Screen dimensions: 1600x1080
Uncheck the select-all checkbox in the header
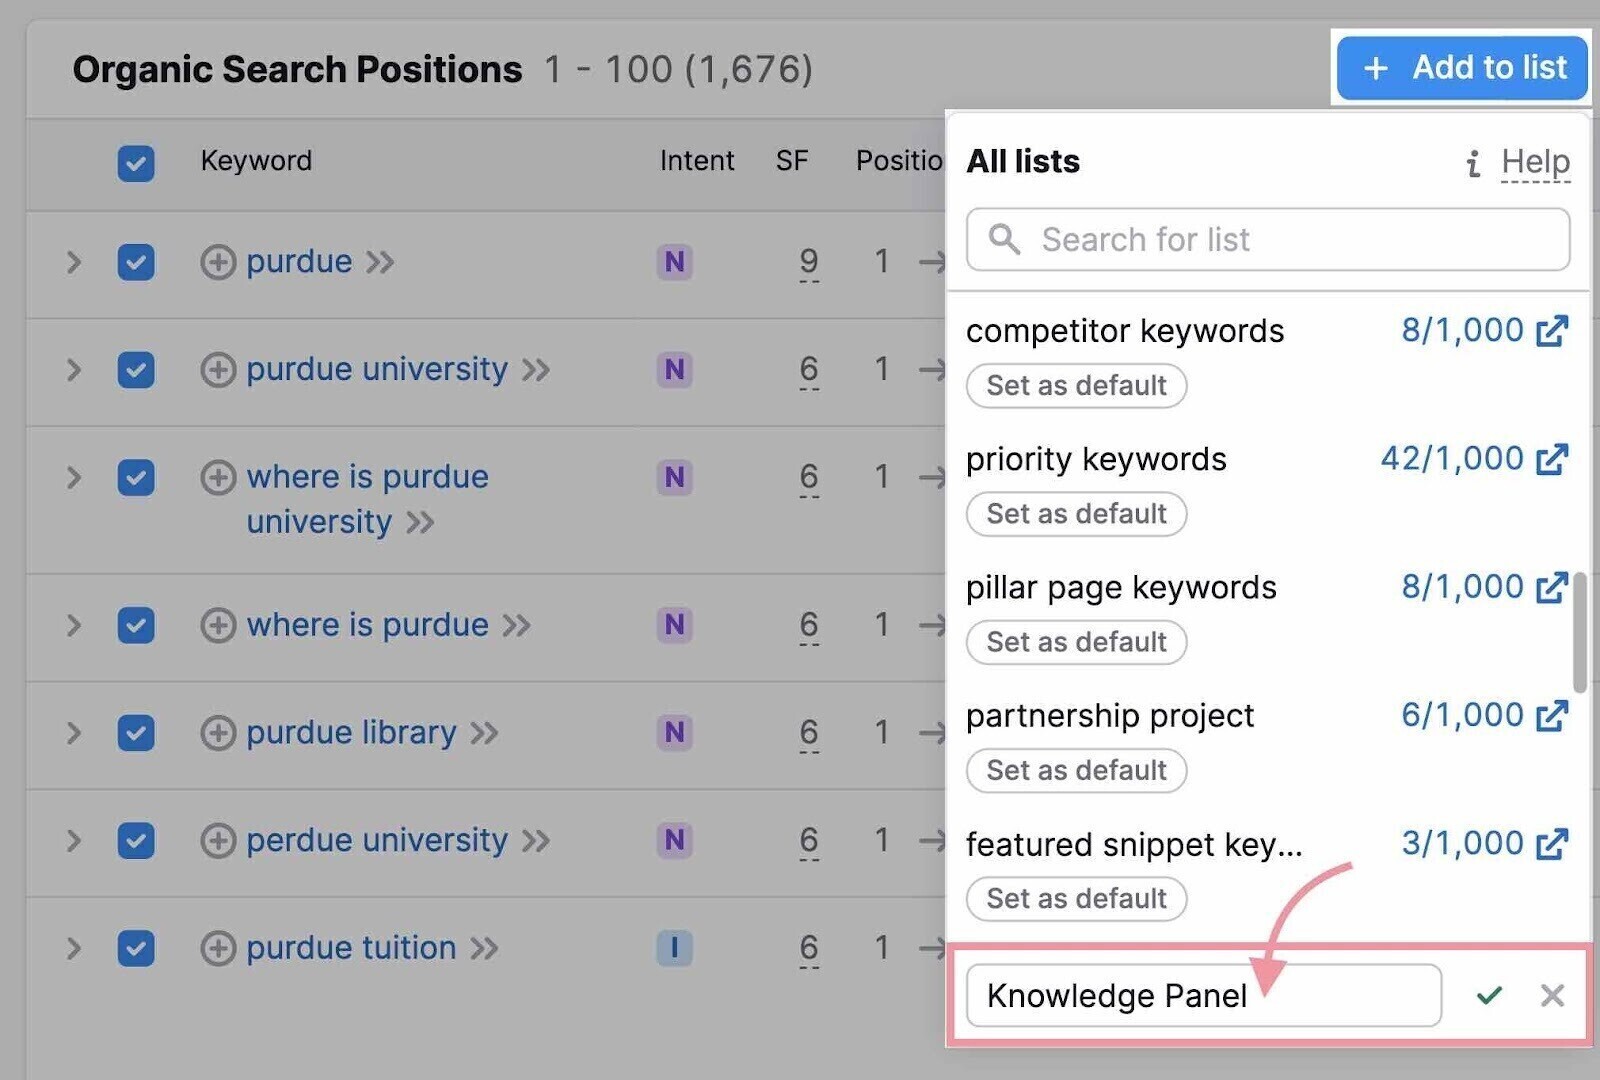pos(136,163)
